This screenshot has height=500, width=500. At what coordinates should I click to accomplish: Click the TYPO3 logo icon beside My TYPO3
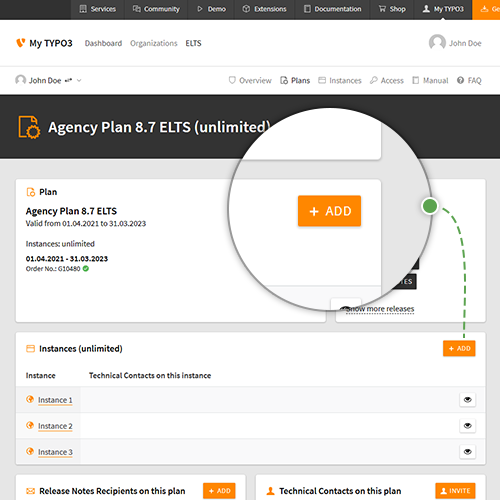tap(21, 43)
